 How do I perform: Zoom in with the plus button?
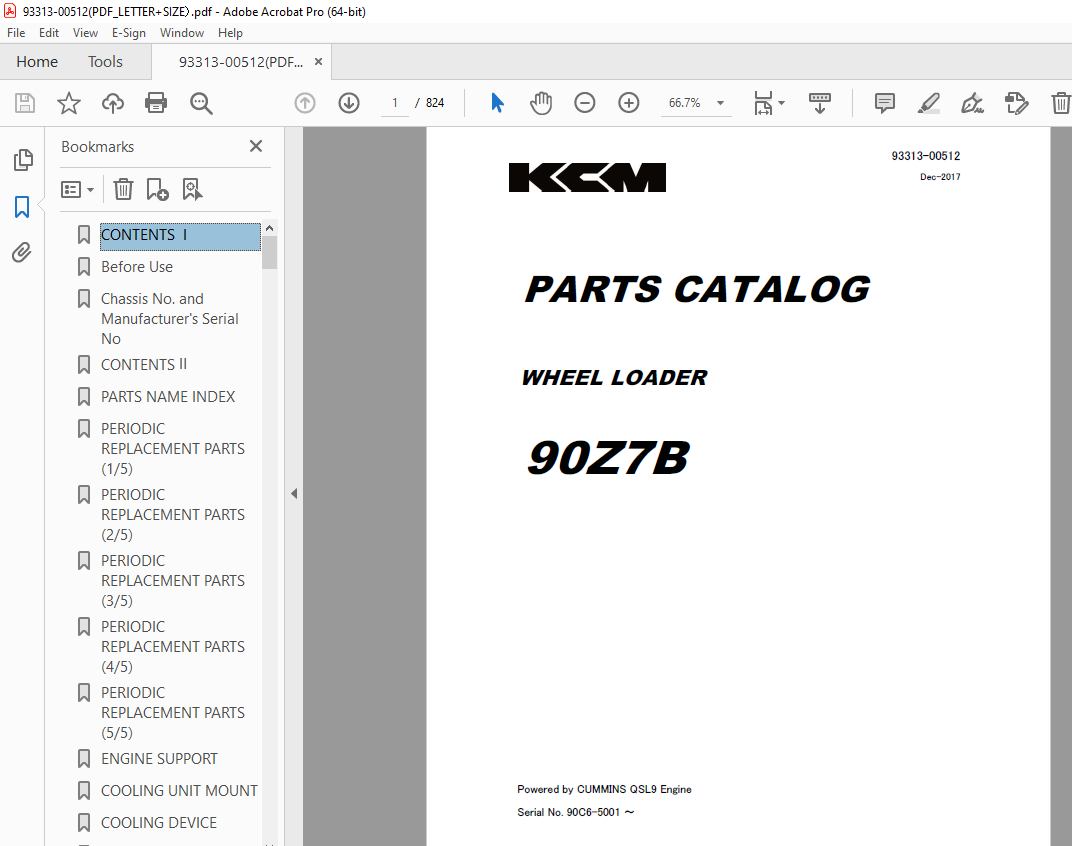(628, 103)
